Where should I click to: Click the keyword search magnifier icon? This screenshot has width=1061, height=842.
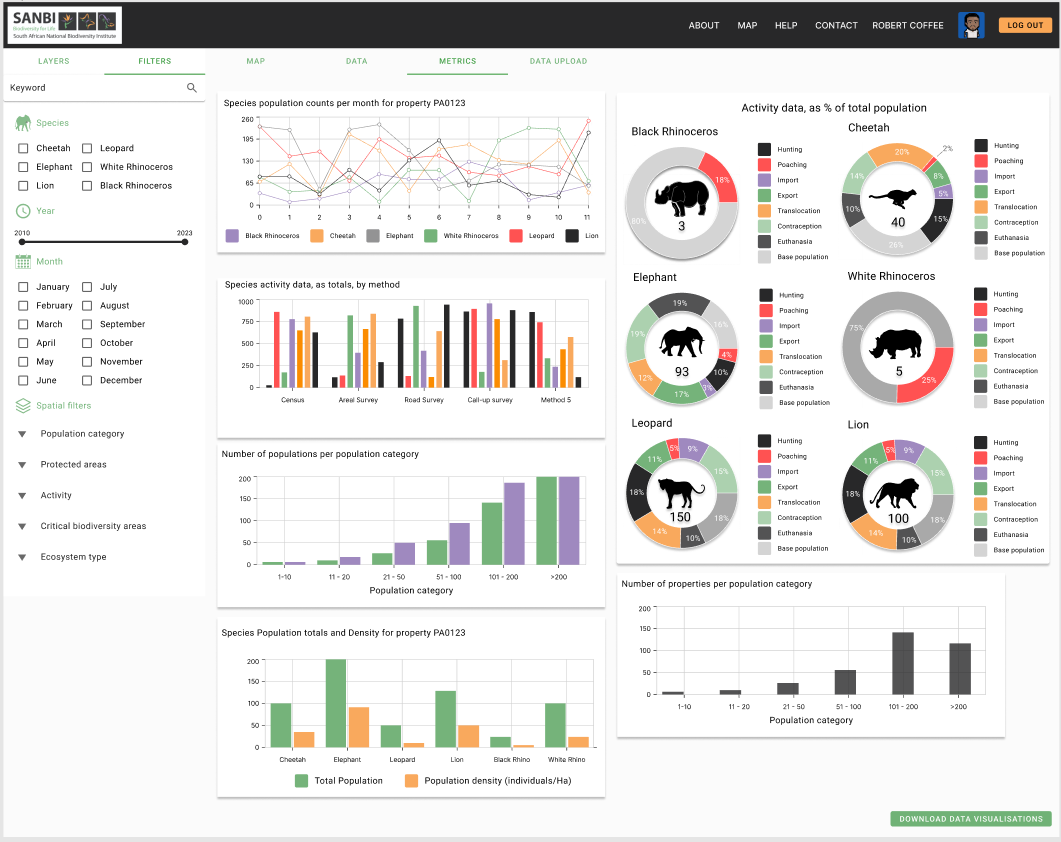(x=191, y=88)
